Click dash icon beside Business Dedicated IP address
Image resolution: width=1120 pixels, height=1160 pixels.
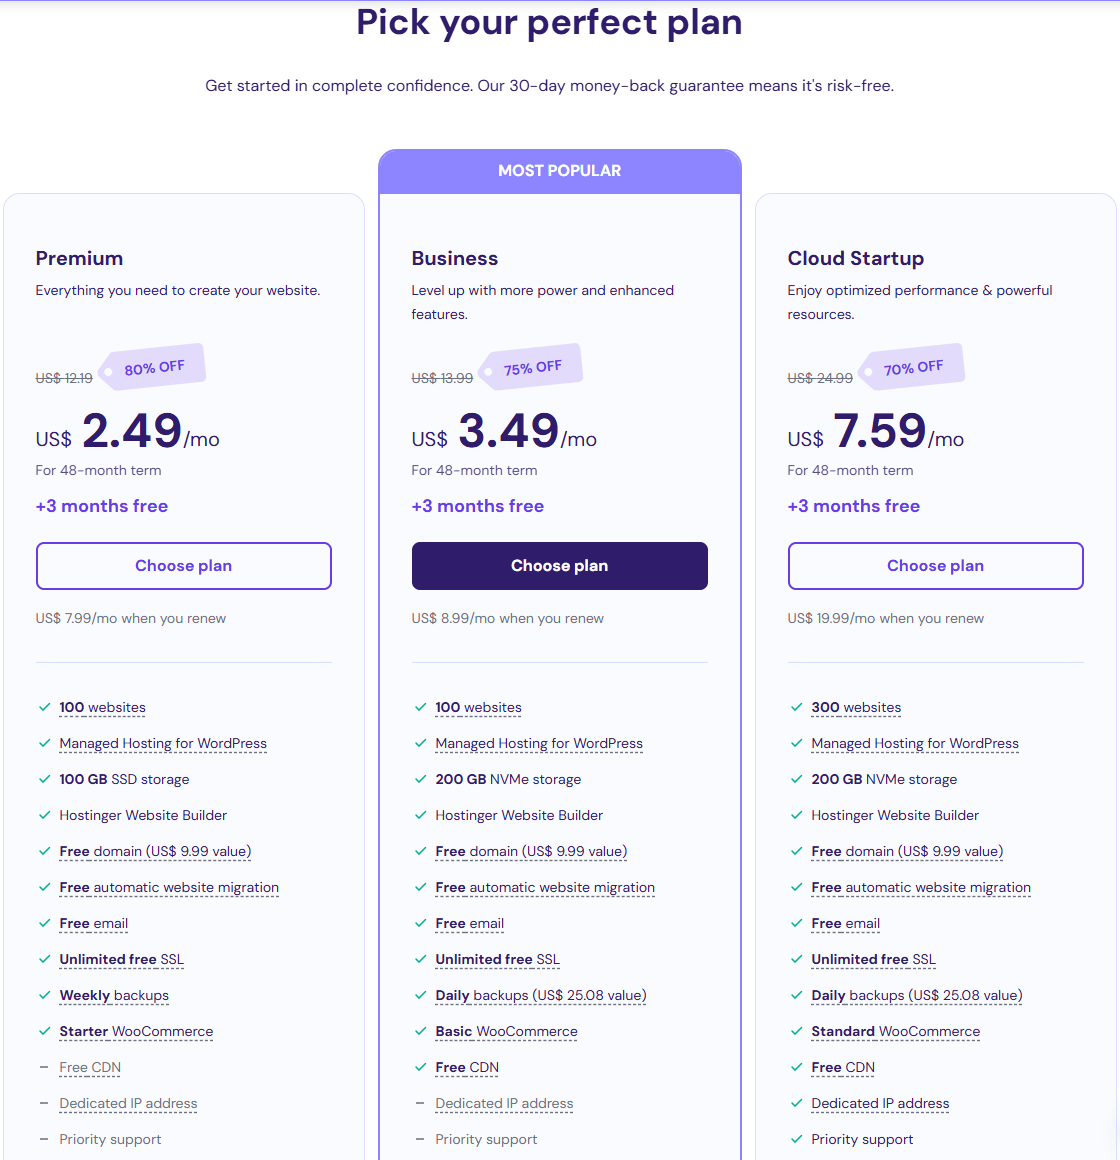(420, 1103)
